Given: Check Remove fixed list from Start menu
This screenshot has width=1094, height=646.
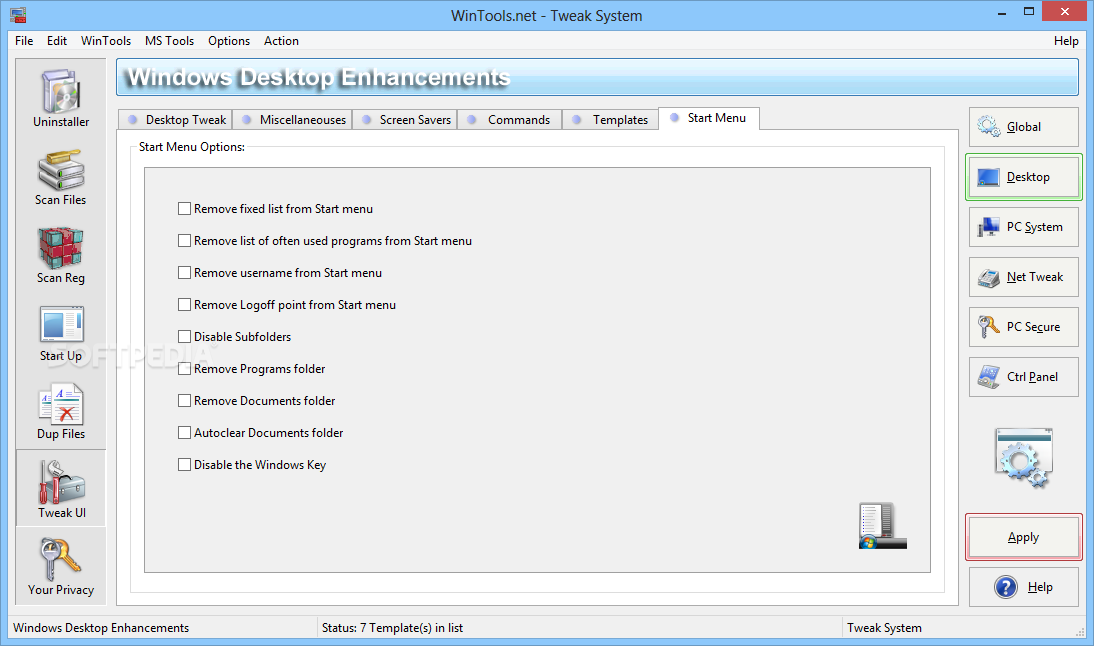Looking at the screenshot, I should [184, 209].
